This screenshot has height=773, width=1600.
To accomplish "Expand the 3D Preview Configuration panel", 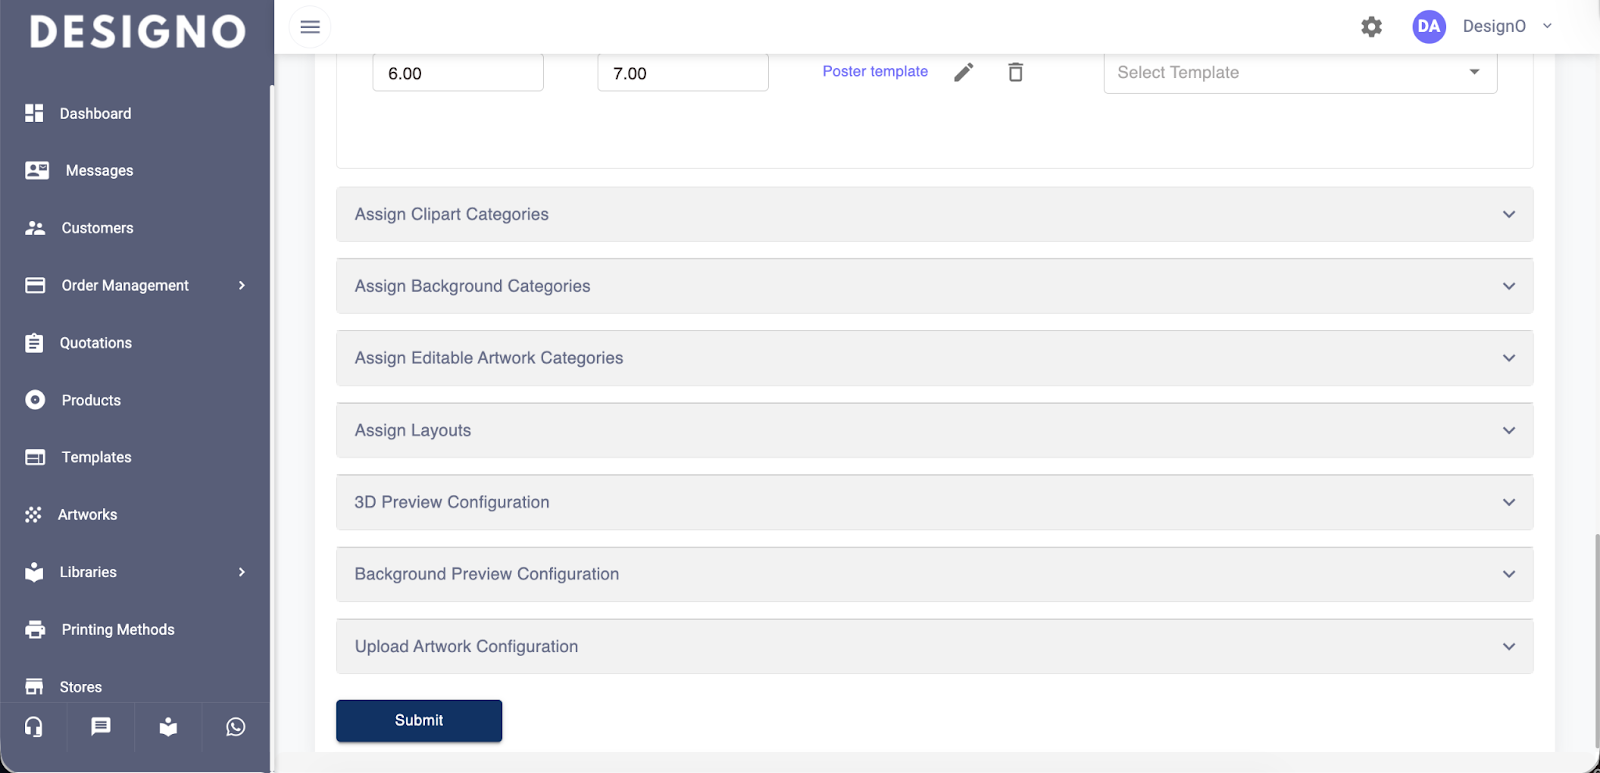I will 934,502.
